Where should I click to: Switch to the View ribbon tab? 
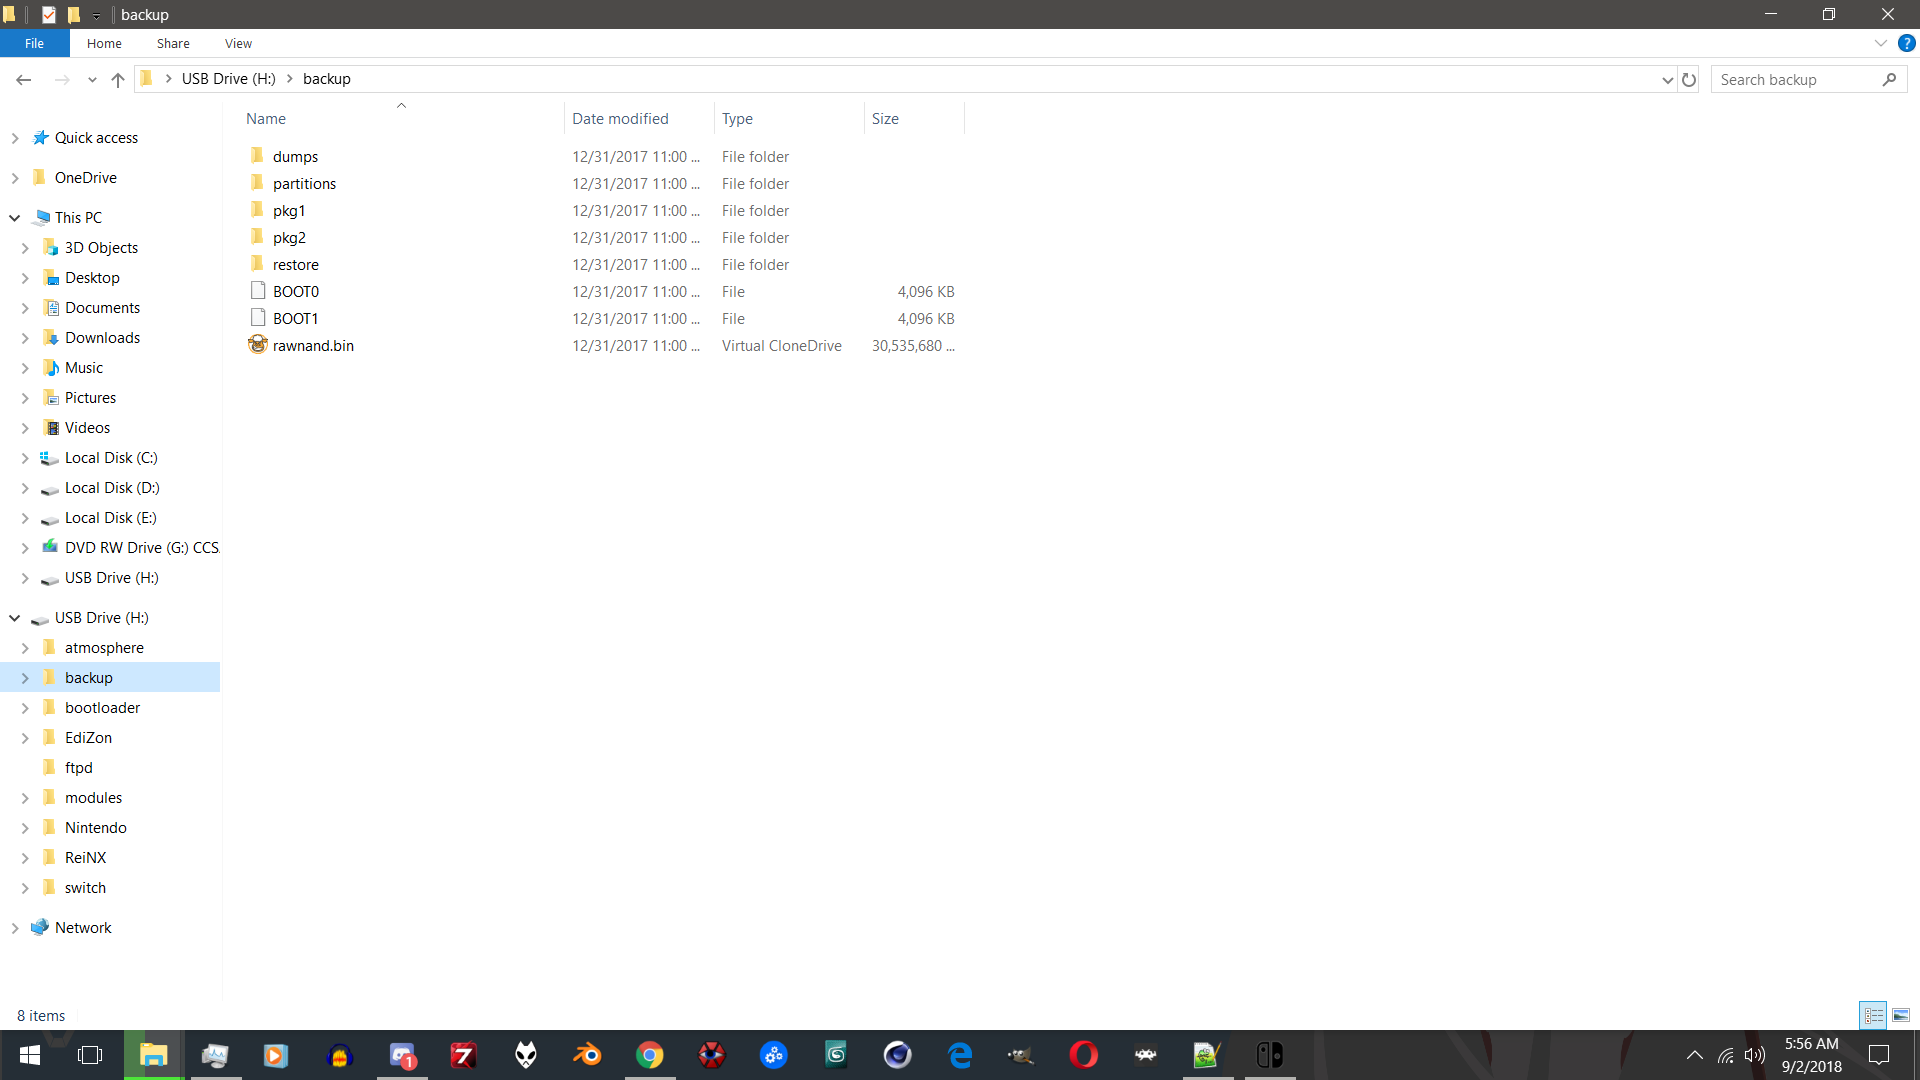click(238, 43)
